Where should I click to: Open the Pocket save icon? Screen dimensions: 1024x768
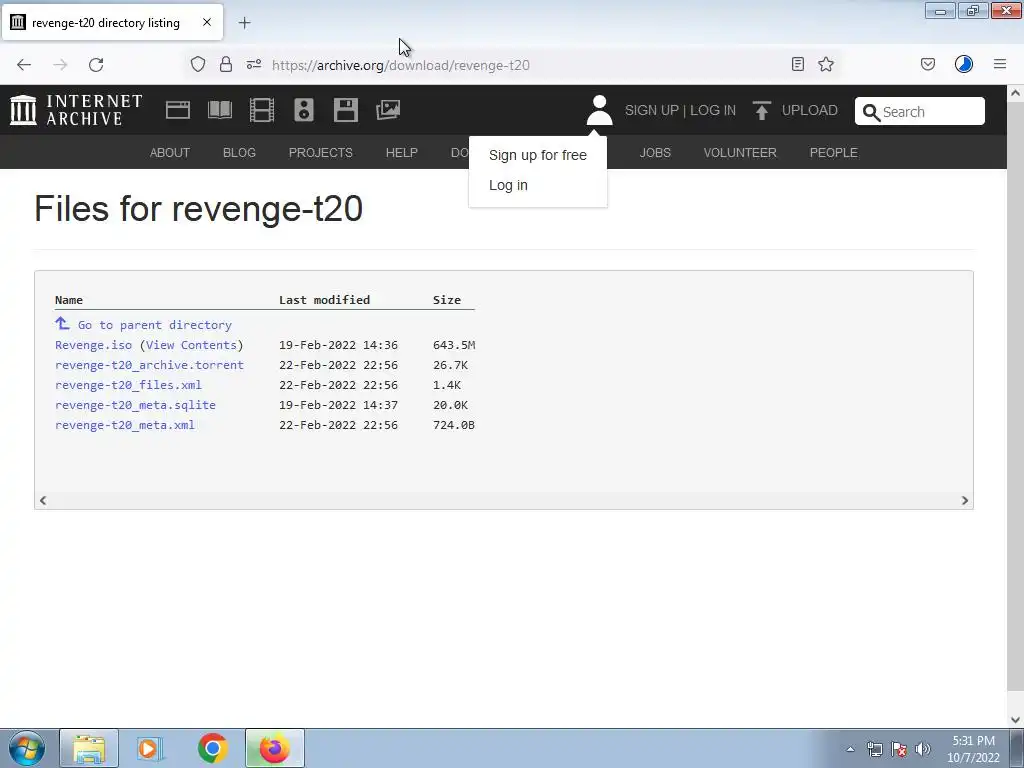click(928, 64)
